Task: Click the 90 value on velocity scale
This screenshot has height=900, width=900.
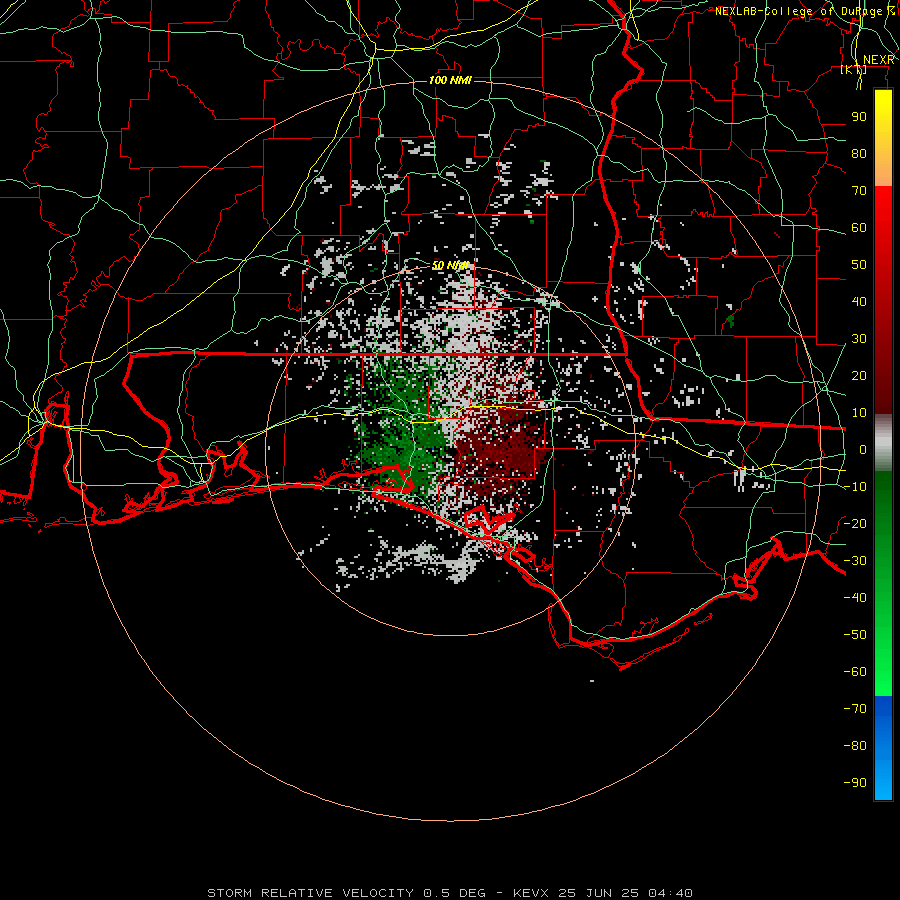Action: click(859, 117)
